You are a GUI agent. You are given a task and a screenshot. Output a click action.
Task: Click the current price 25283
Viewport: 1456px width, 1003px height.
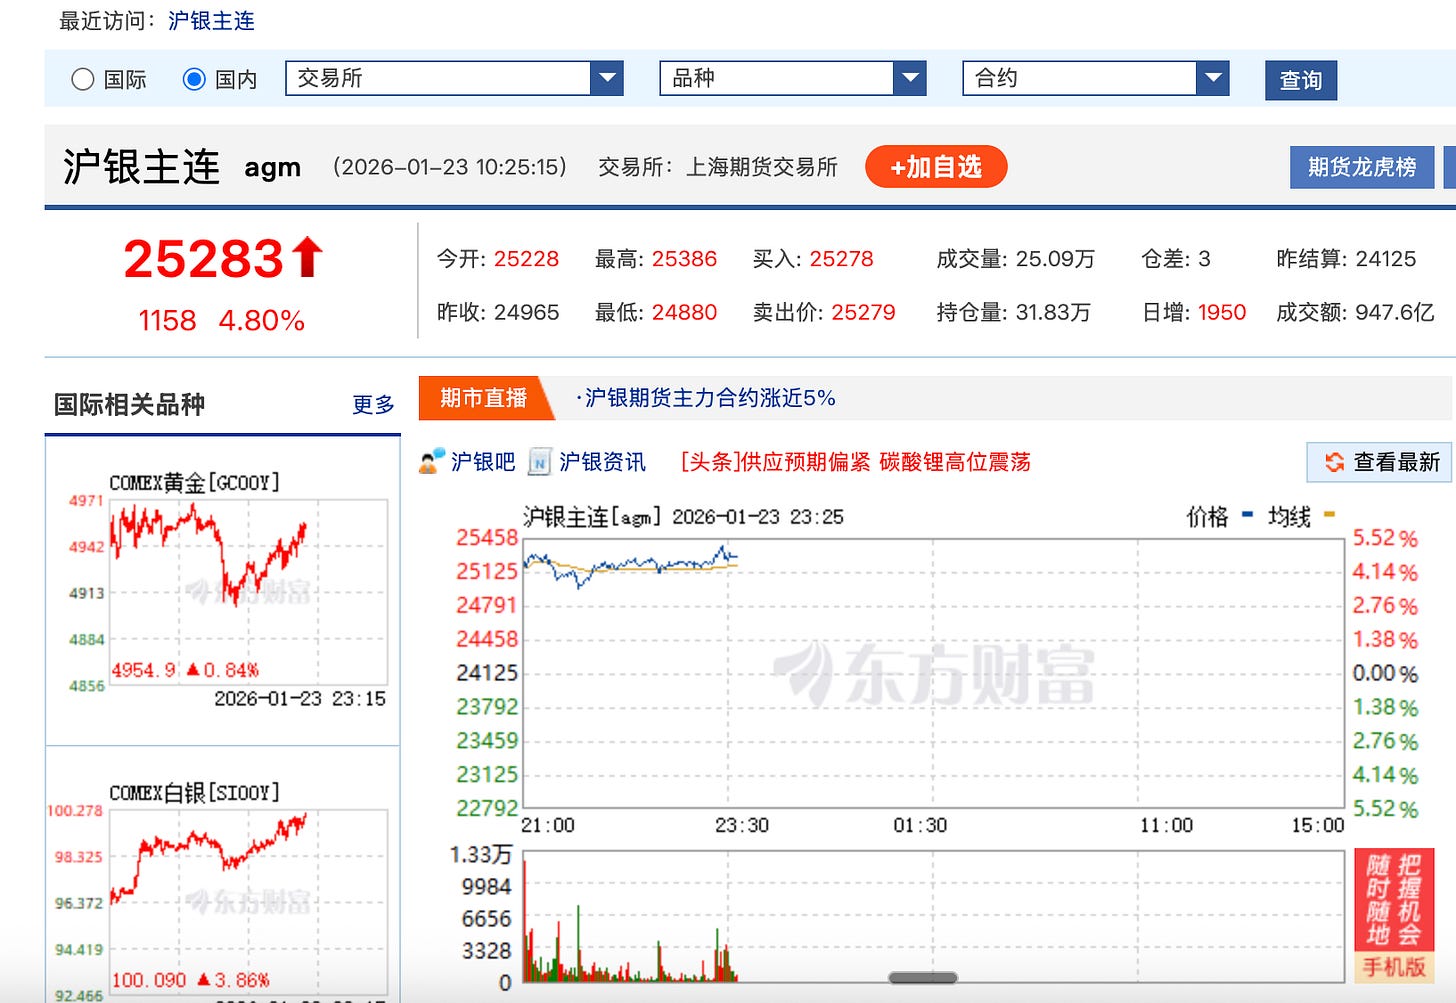204,259
